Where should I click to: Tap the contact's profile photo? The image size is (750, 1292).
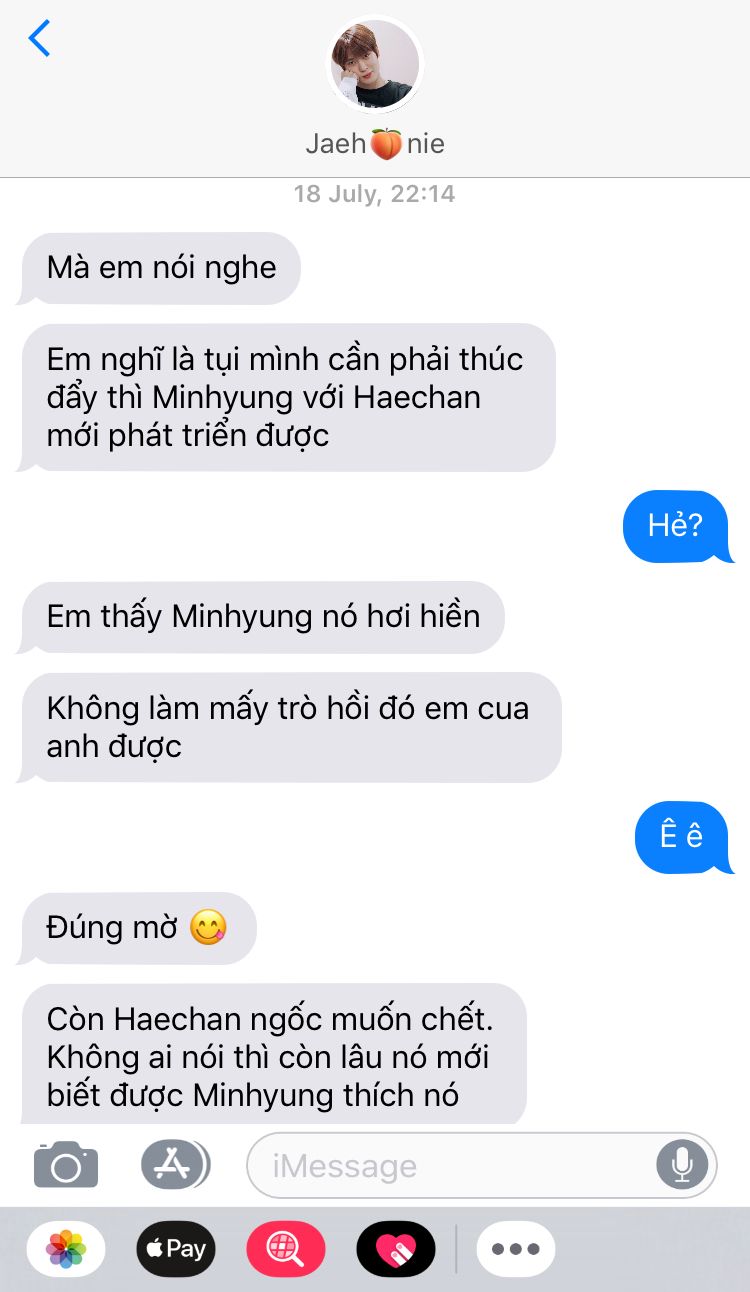[375, 65]
